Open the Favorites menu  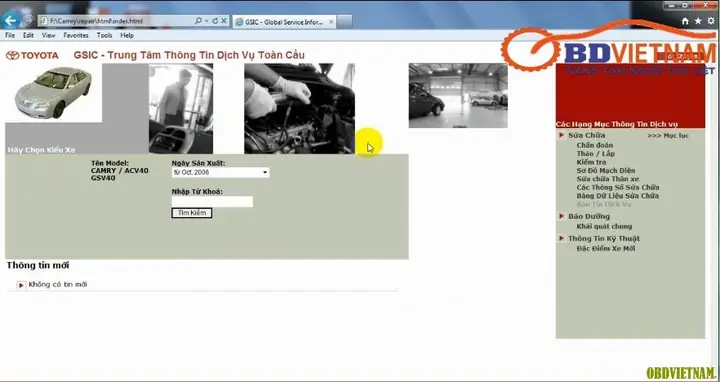pyautogui.click(x=76, y=35)
